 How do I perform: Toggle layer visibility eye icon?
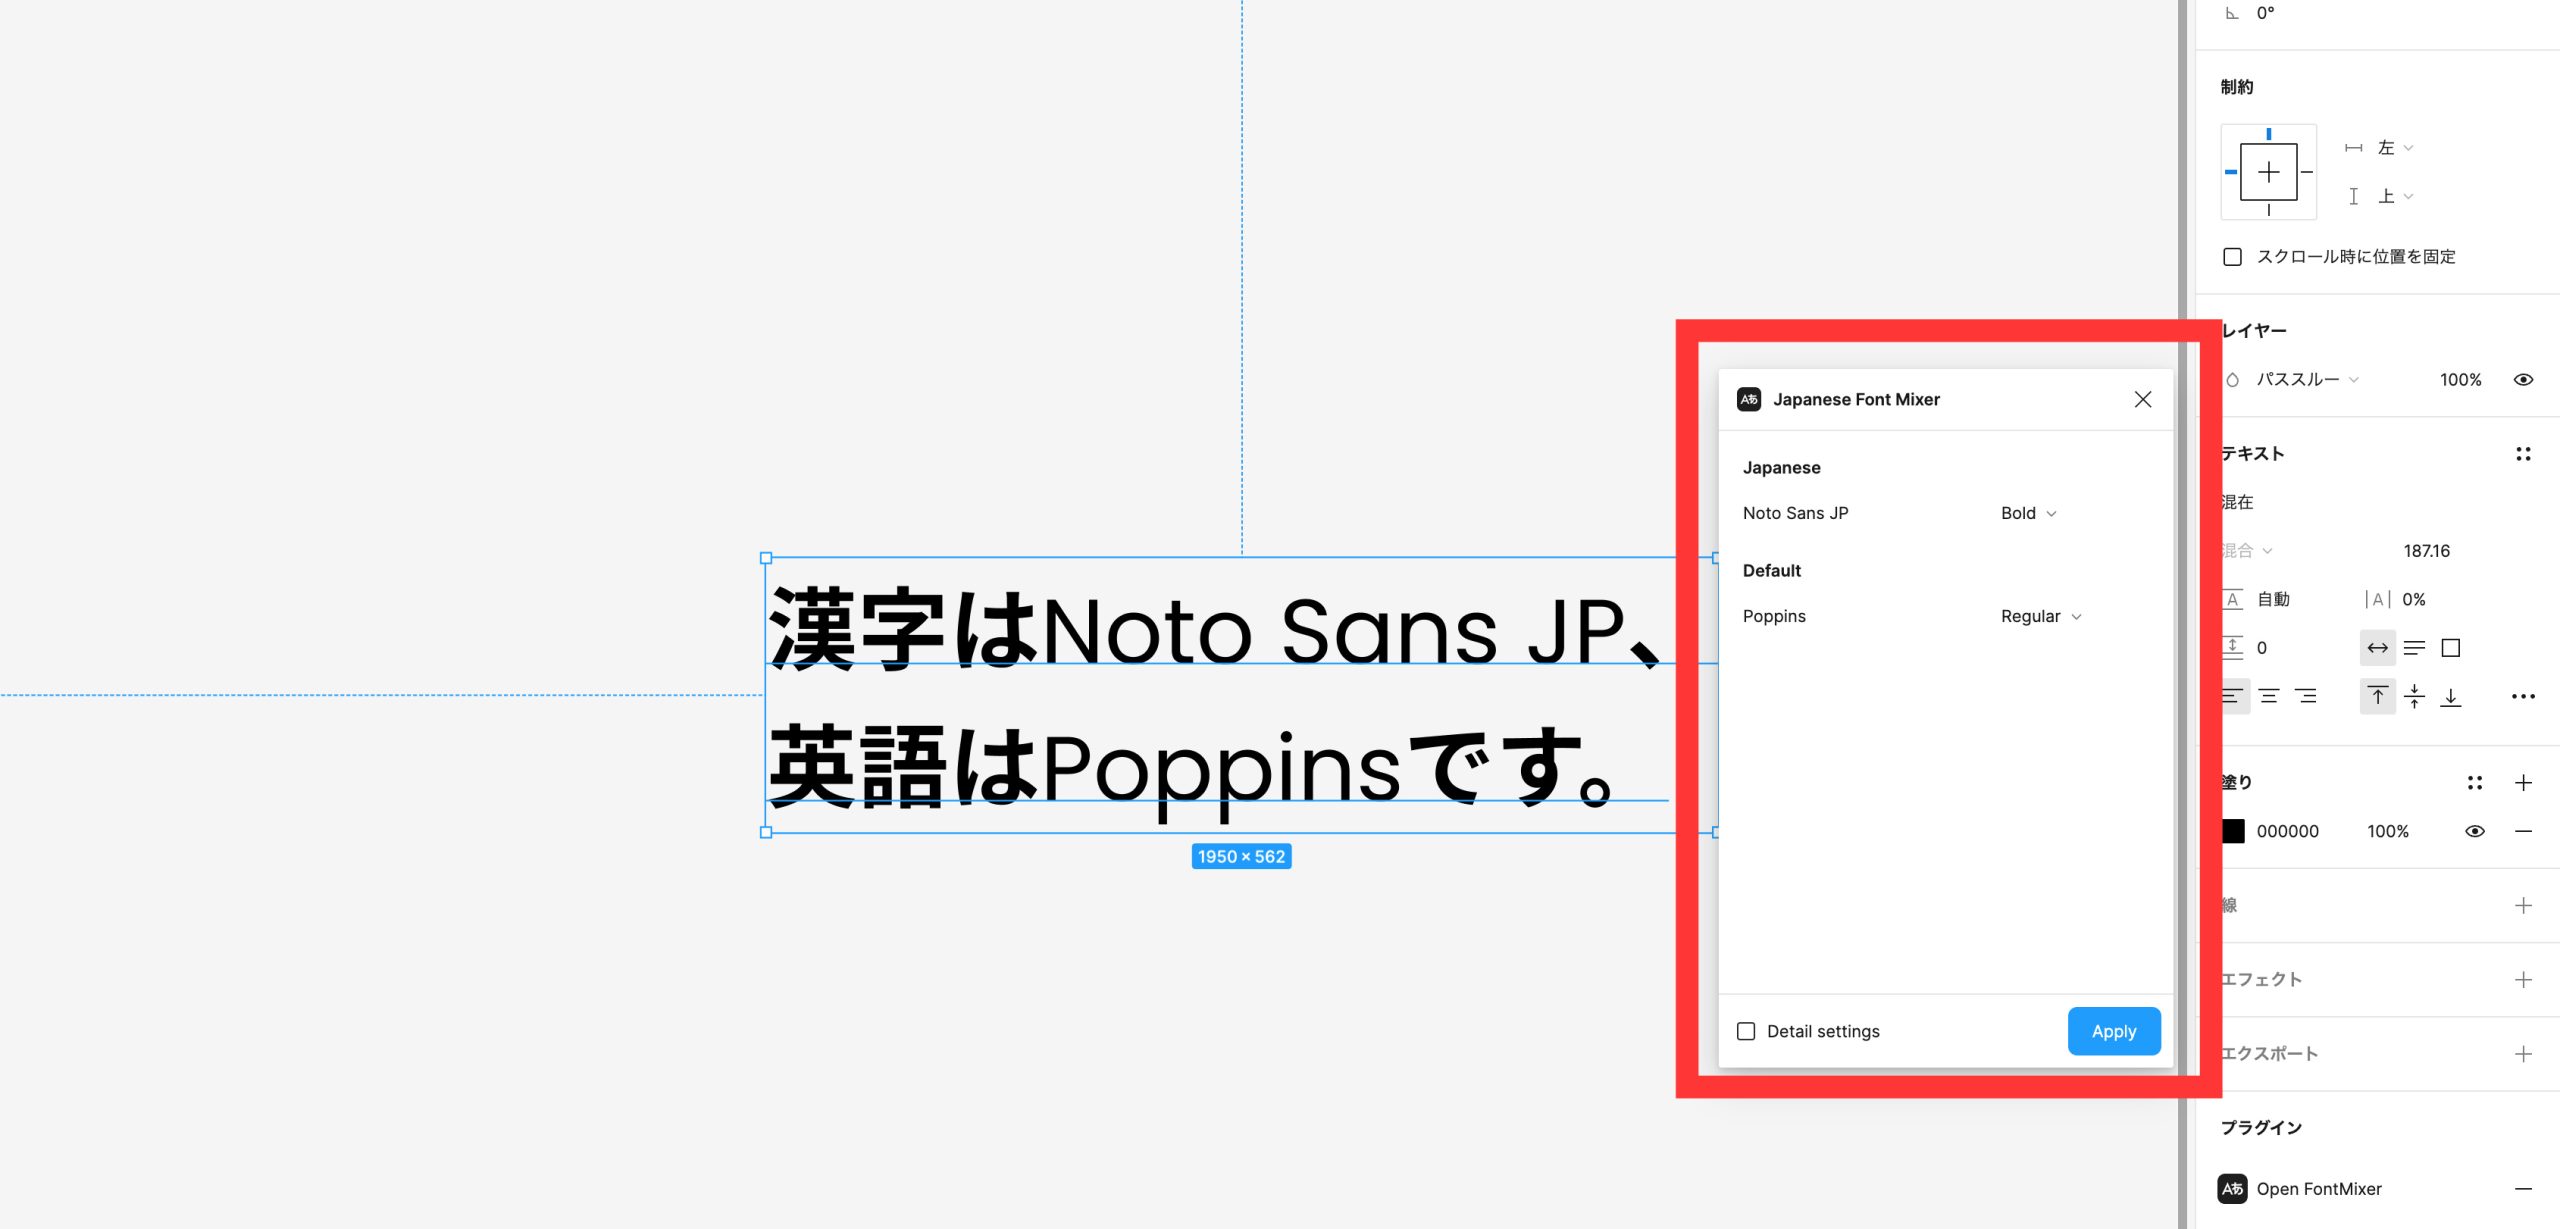[2523, 380]
